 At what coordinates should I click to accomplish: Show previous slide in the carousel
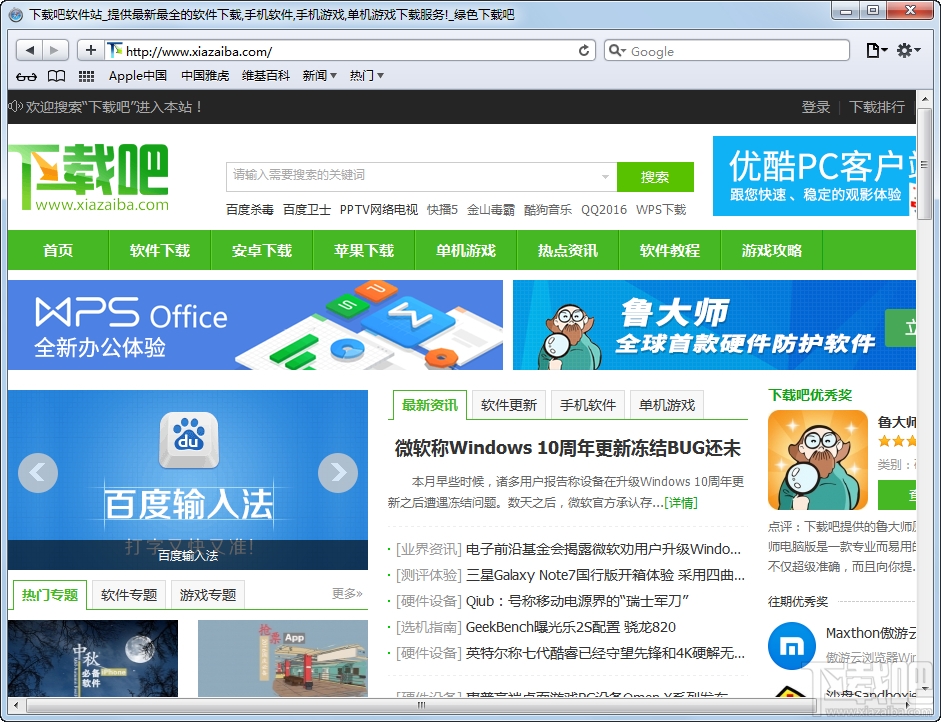(38, 473)
